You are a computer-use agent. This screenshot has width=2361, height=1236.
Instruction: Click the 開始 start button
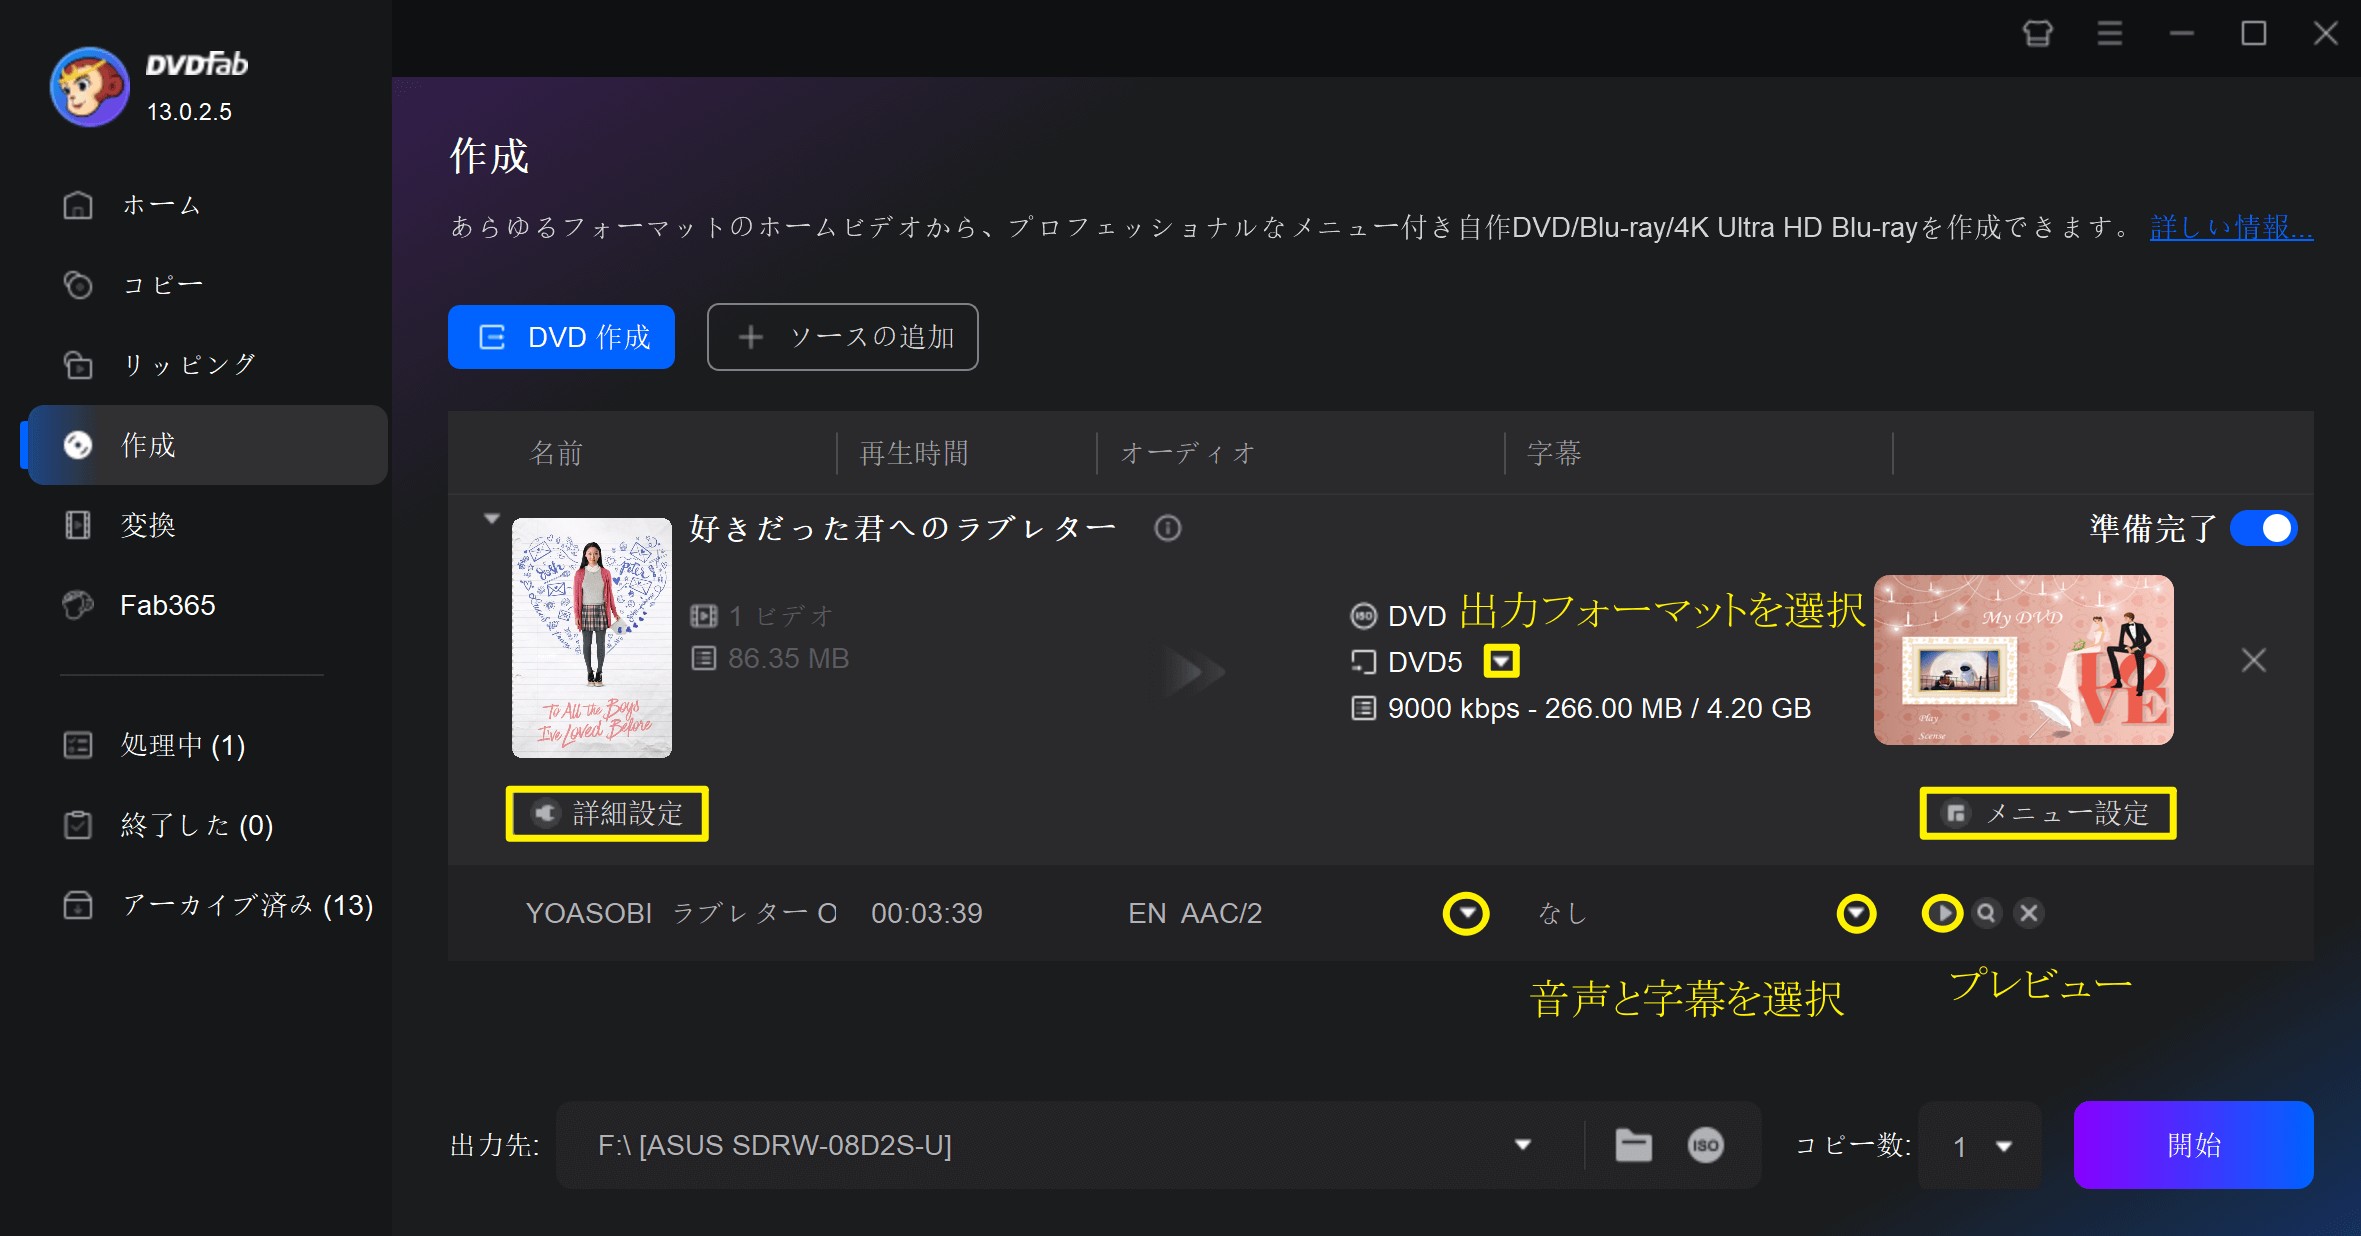pyautogui.click(x=2193, y=1145)
